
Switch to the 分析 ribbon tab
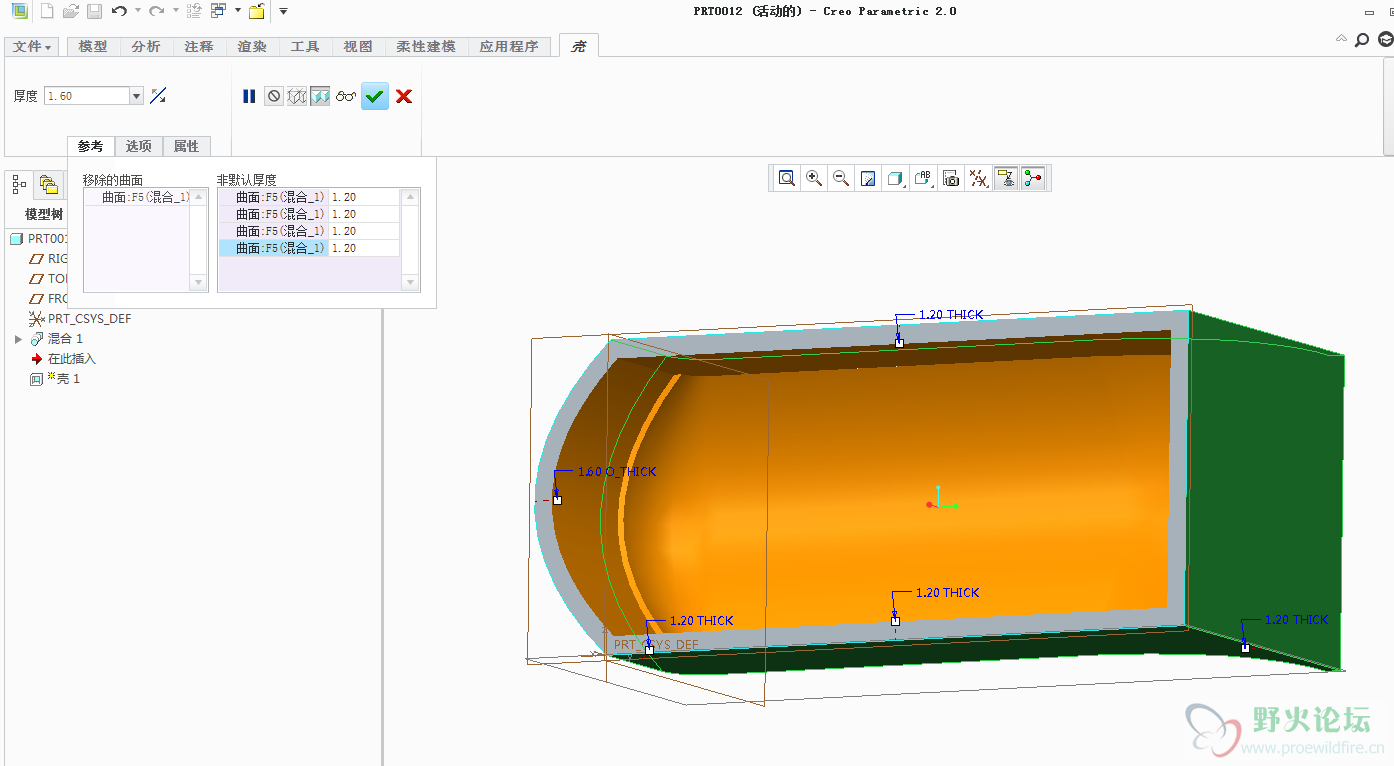(x=146, y=47)
